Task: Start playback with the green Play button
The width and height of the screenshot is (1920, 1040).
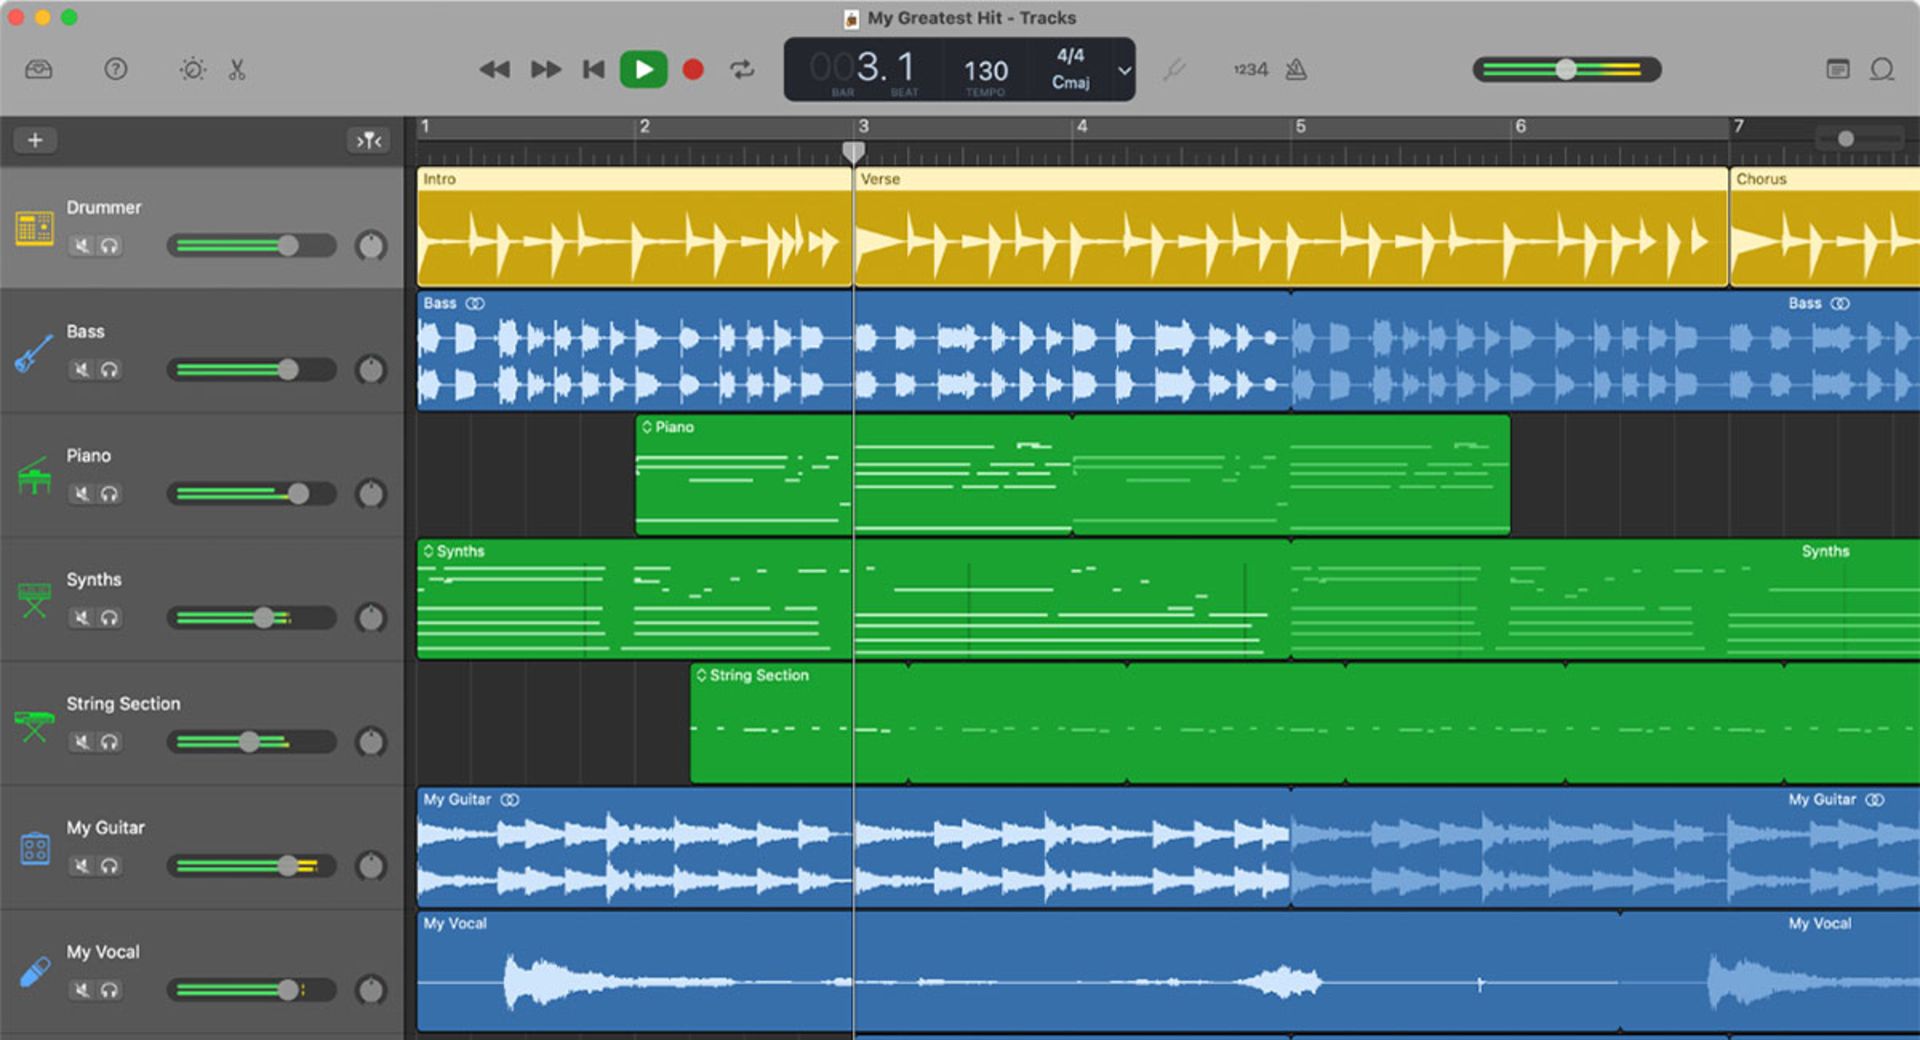Action: click(x=643, y=69)
